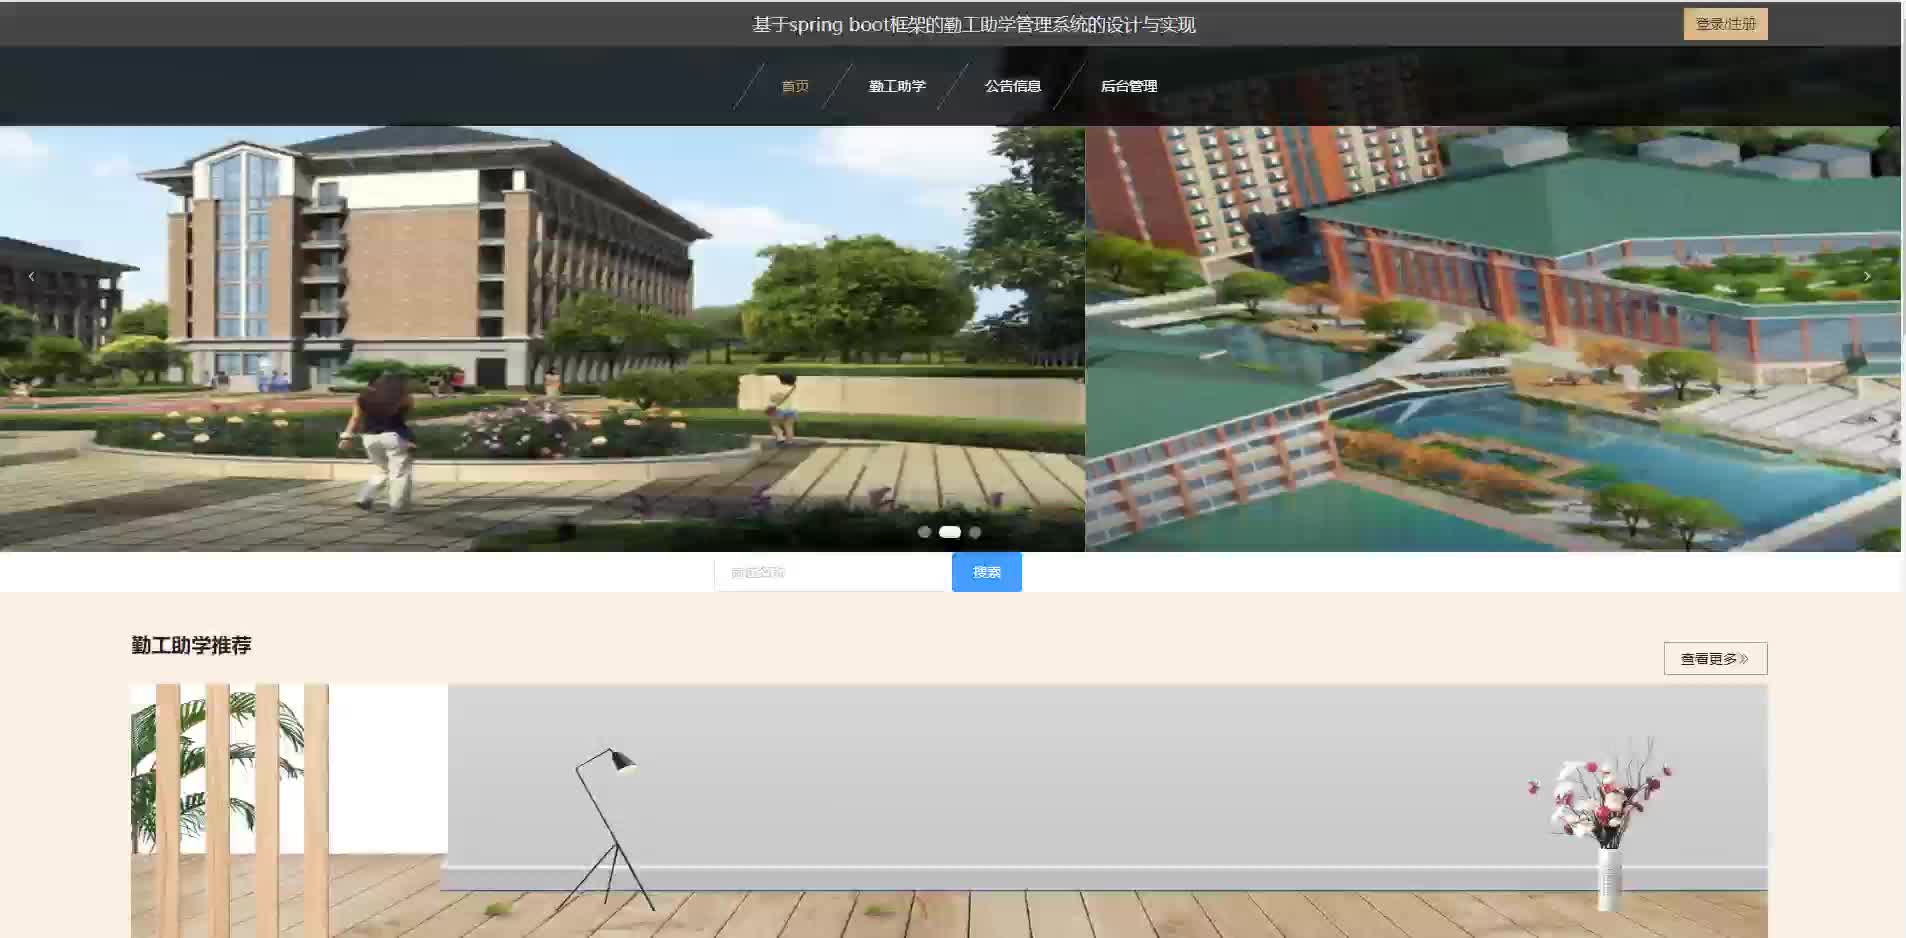Click the aerial campus carousel image
Image resolution: width=1906 pixels, height=938 pixels.
click(x=1490, y=340)
